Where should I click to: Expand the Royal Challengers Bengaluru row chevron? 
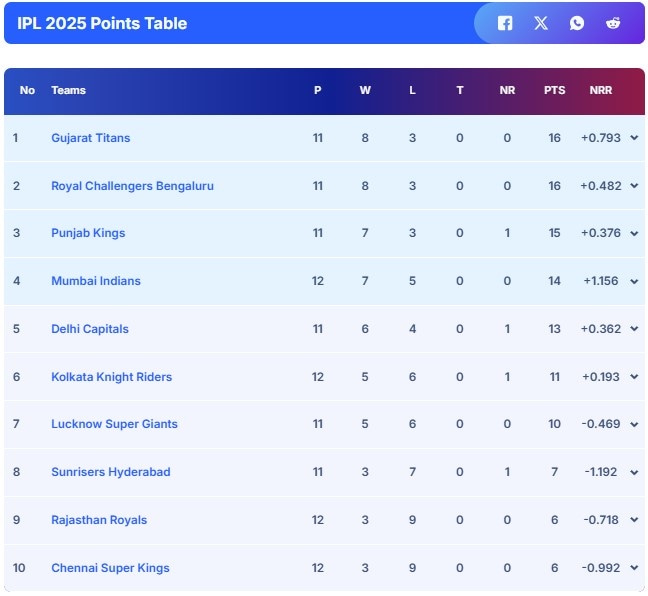tap(634, 186)
